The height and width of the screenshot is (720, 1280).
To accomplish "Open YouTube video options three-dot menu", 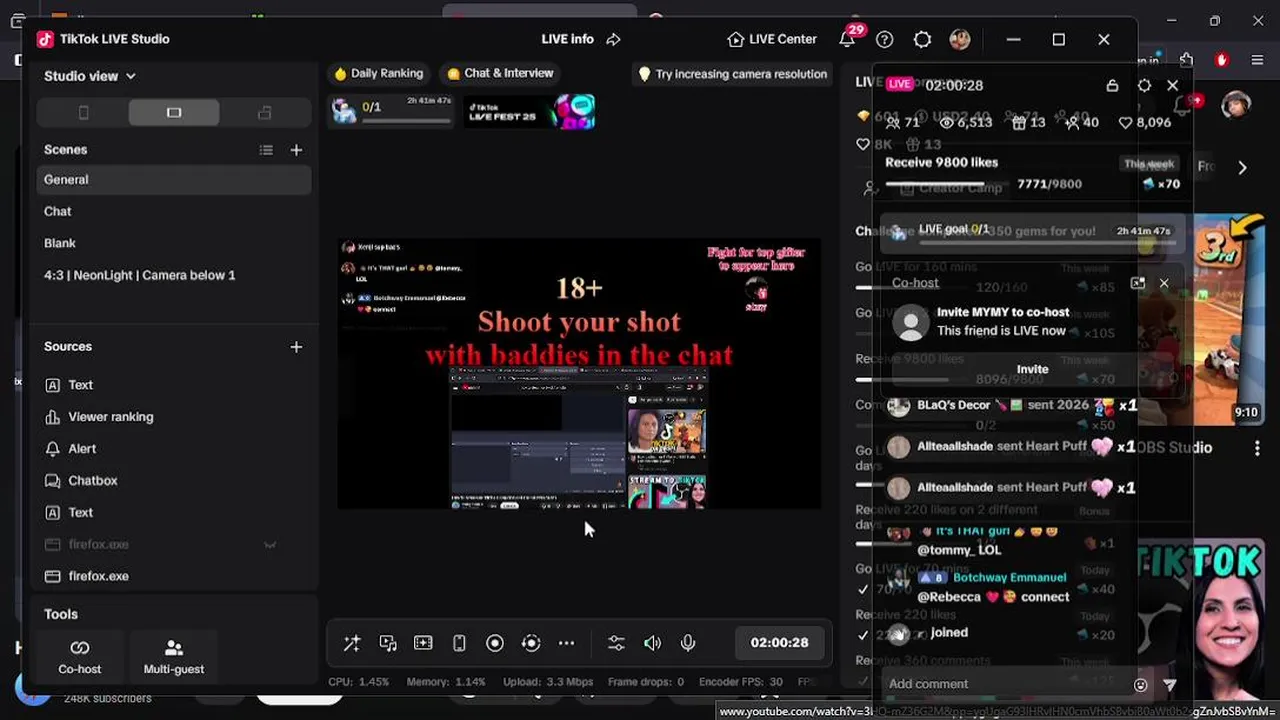I will point(1257,449).
